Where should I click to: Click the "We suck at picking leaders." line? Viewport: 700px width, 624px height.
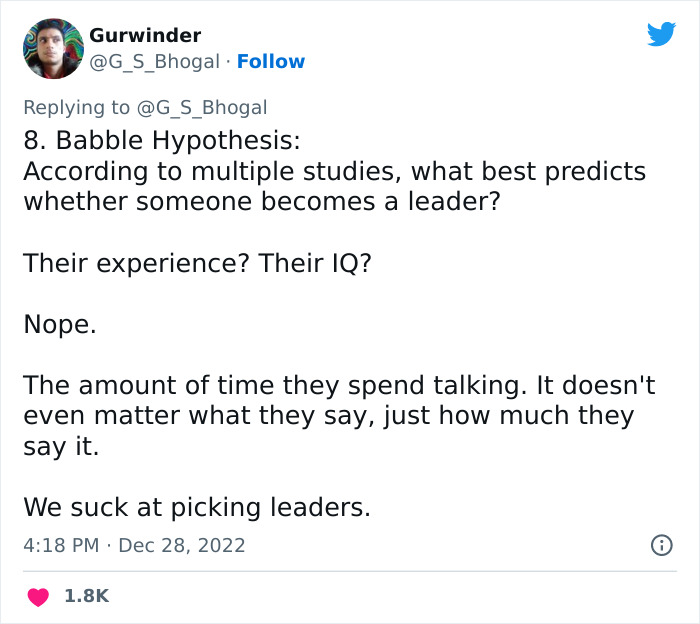click(197, 507)
